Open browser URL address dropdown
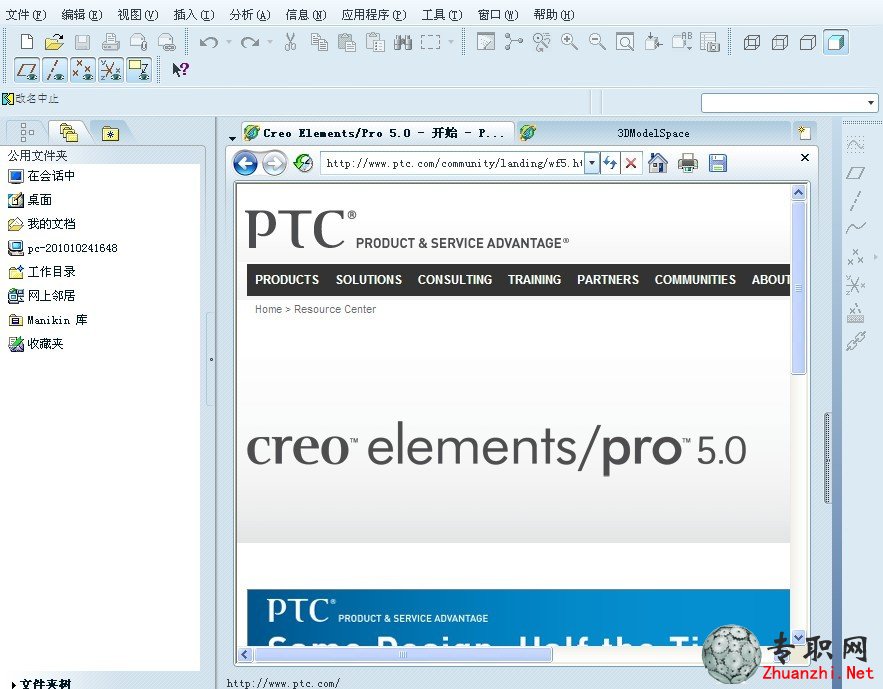883x689 pixels. 591,163
